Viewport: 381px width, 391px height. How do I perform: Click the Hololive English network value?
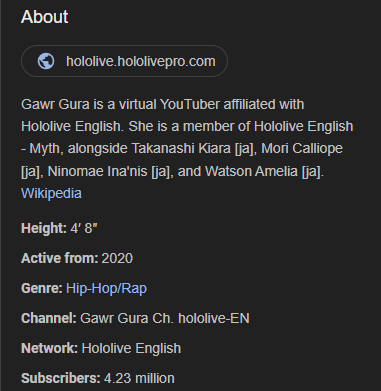(131, 348)
